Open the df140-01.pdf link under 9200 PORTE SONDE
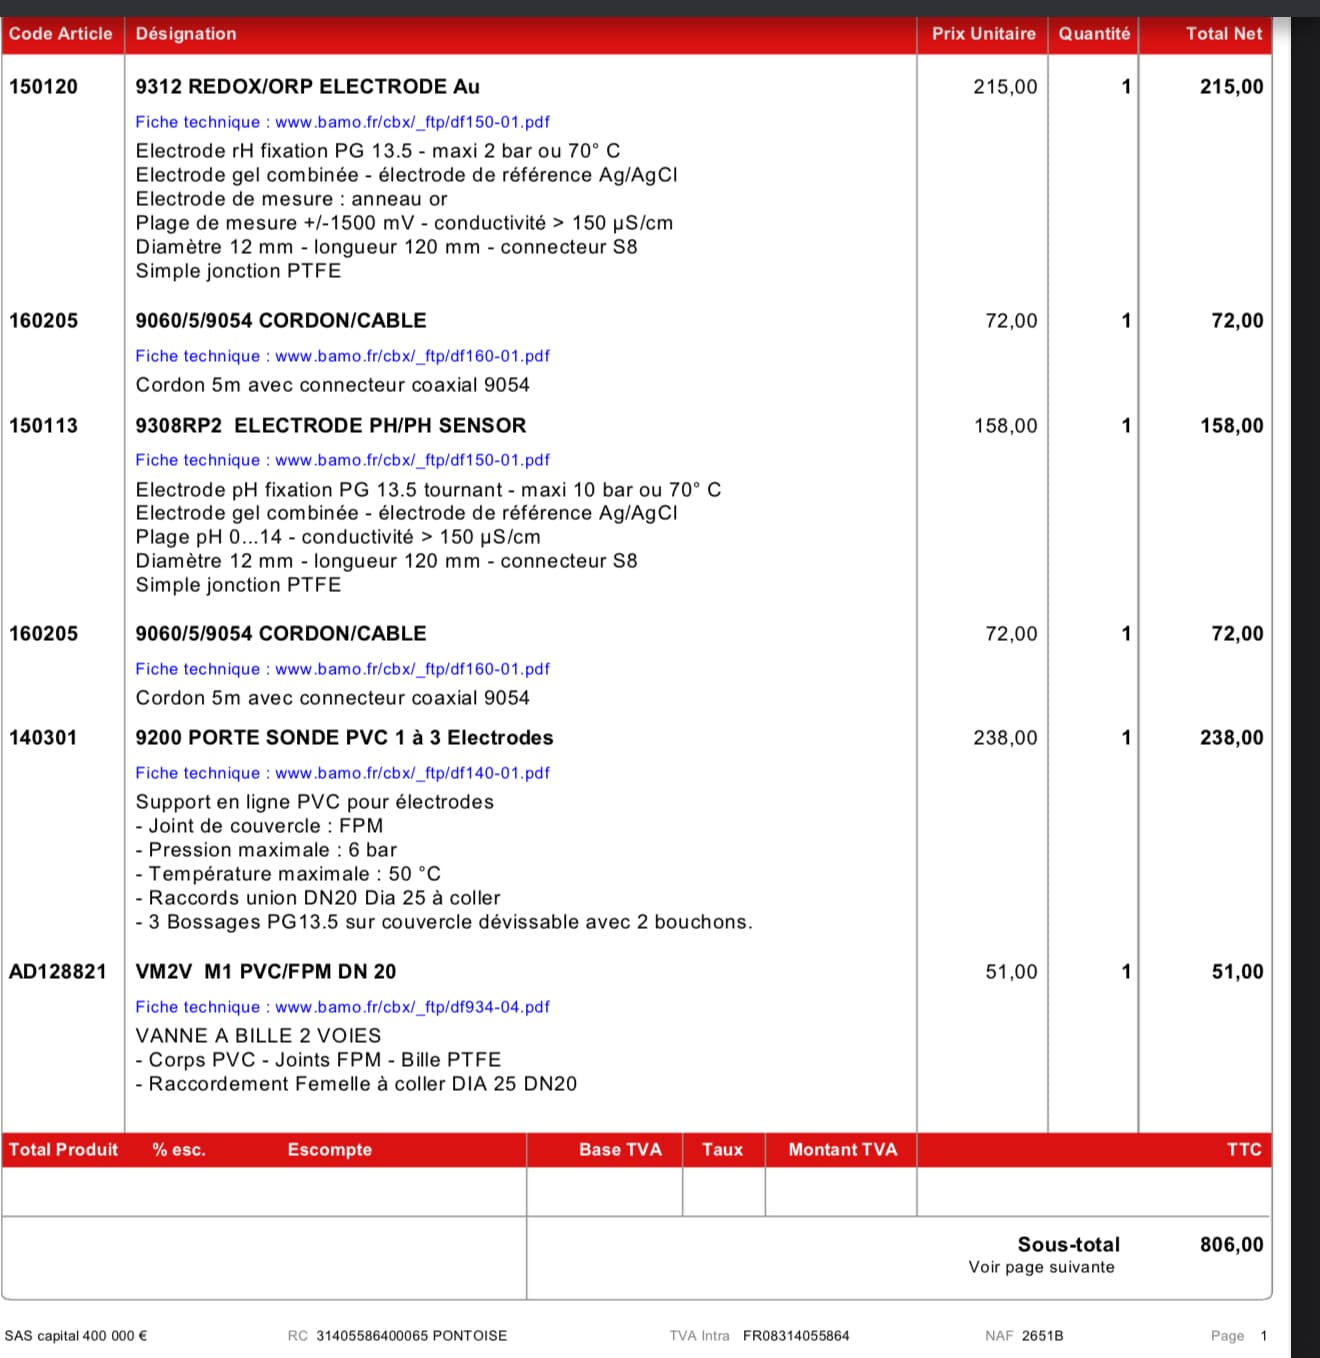Image resolution: width=1320 pixels, height=1358 pixels. [412, 773]
